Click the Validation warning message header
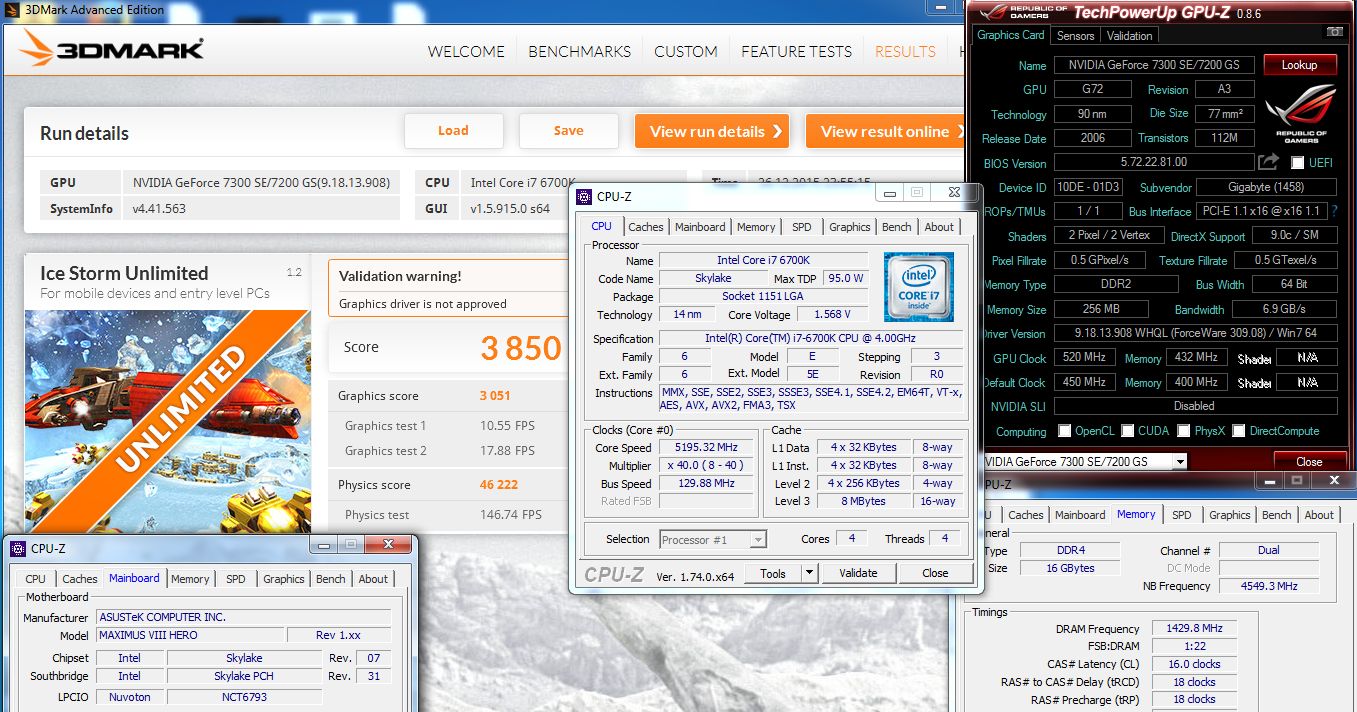The image size is (1357, 712). coord(400,276)
